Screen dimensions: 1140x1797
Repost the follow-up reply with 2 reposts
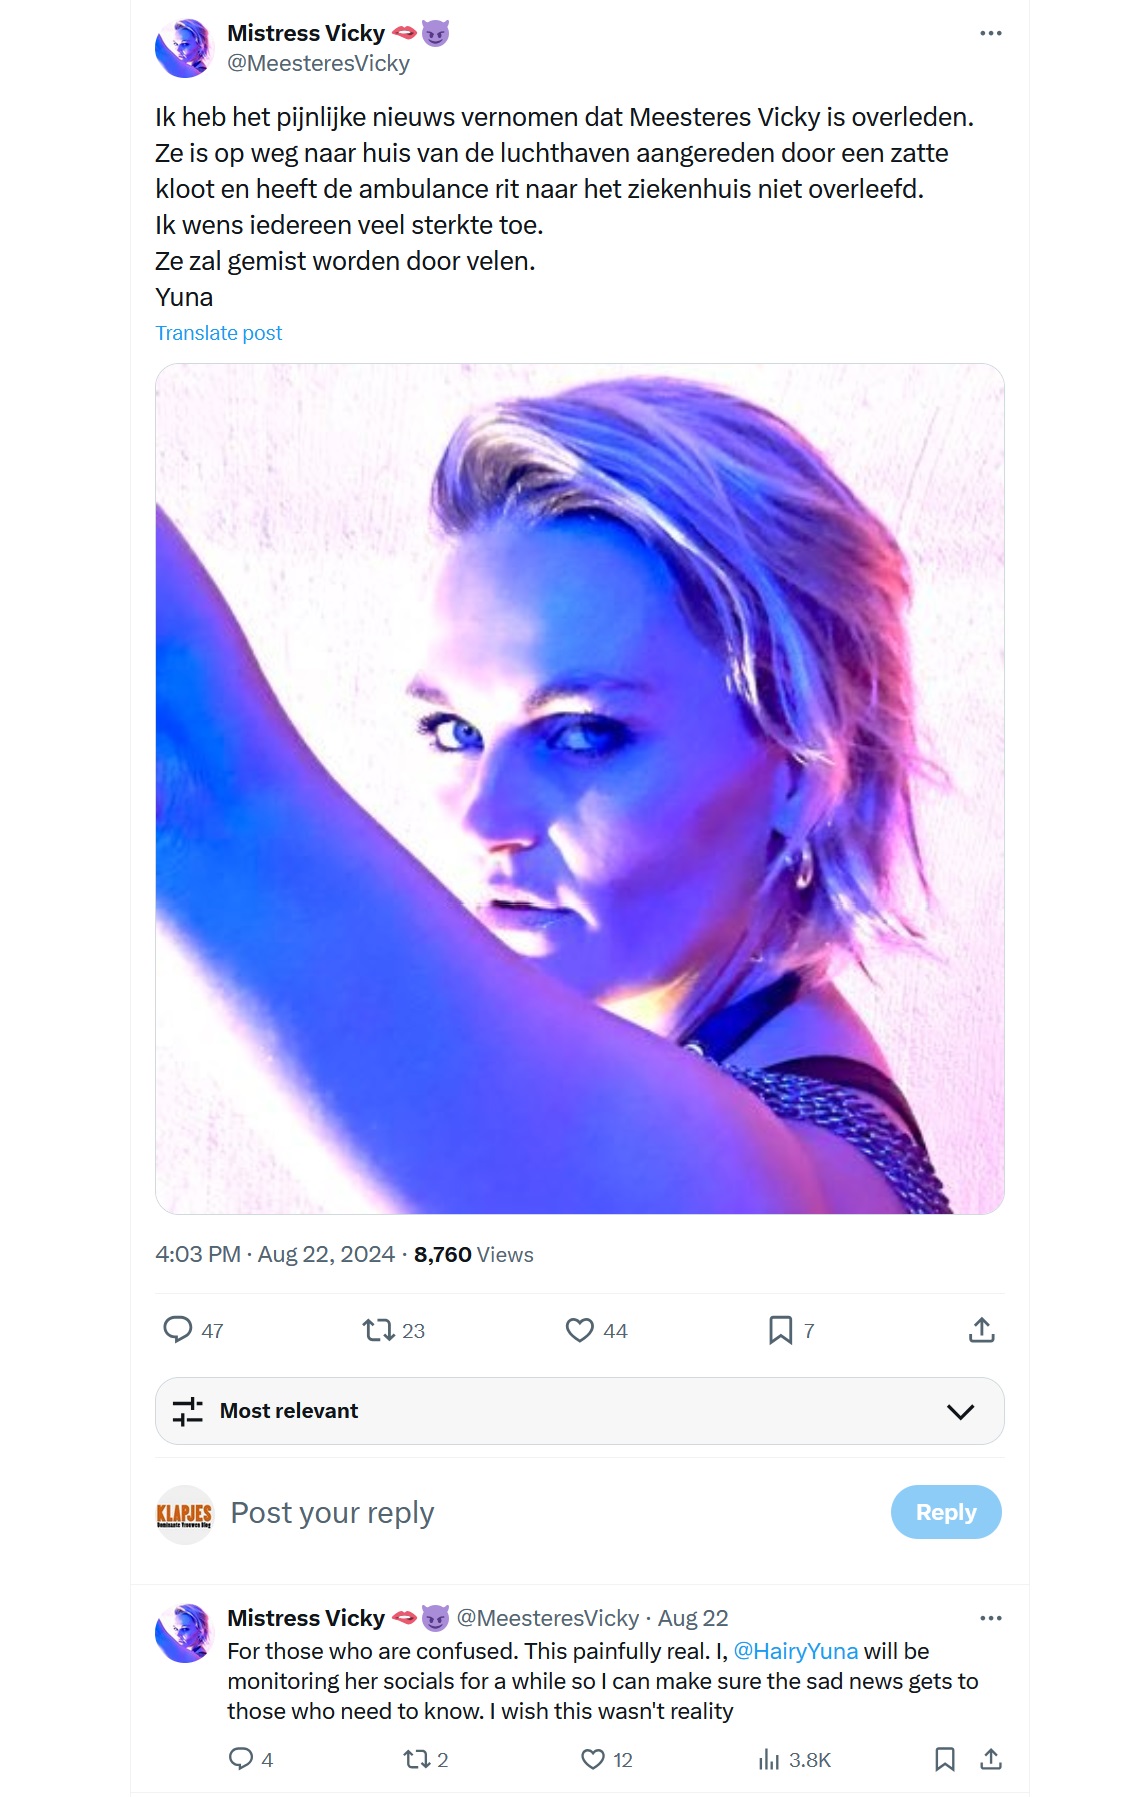click(x=415, y=1759)
